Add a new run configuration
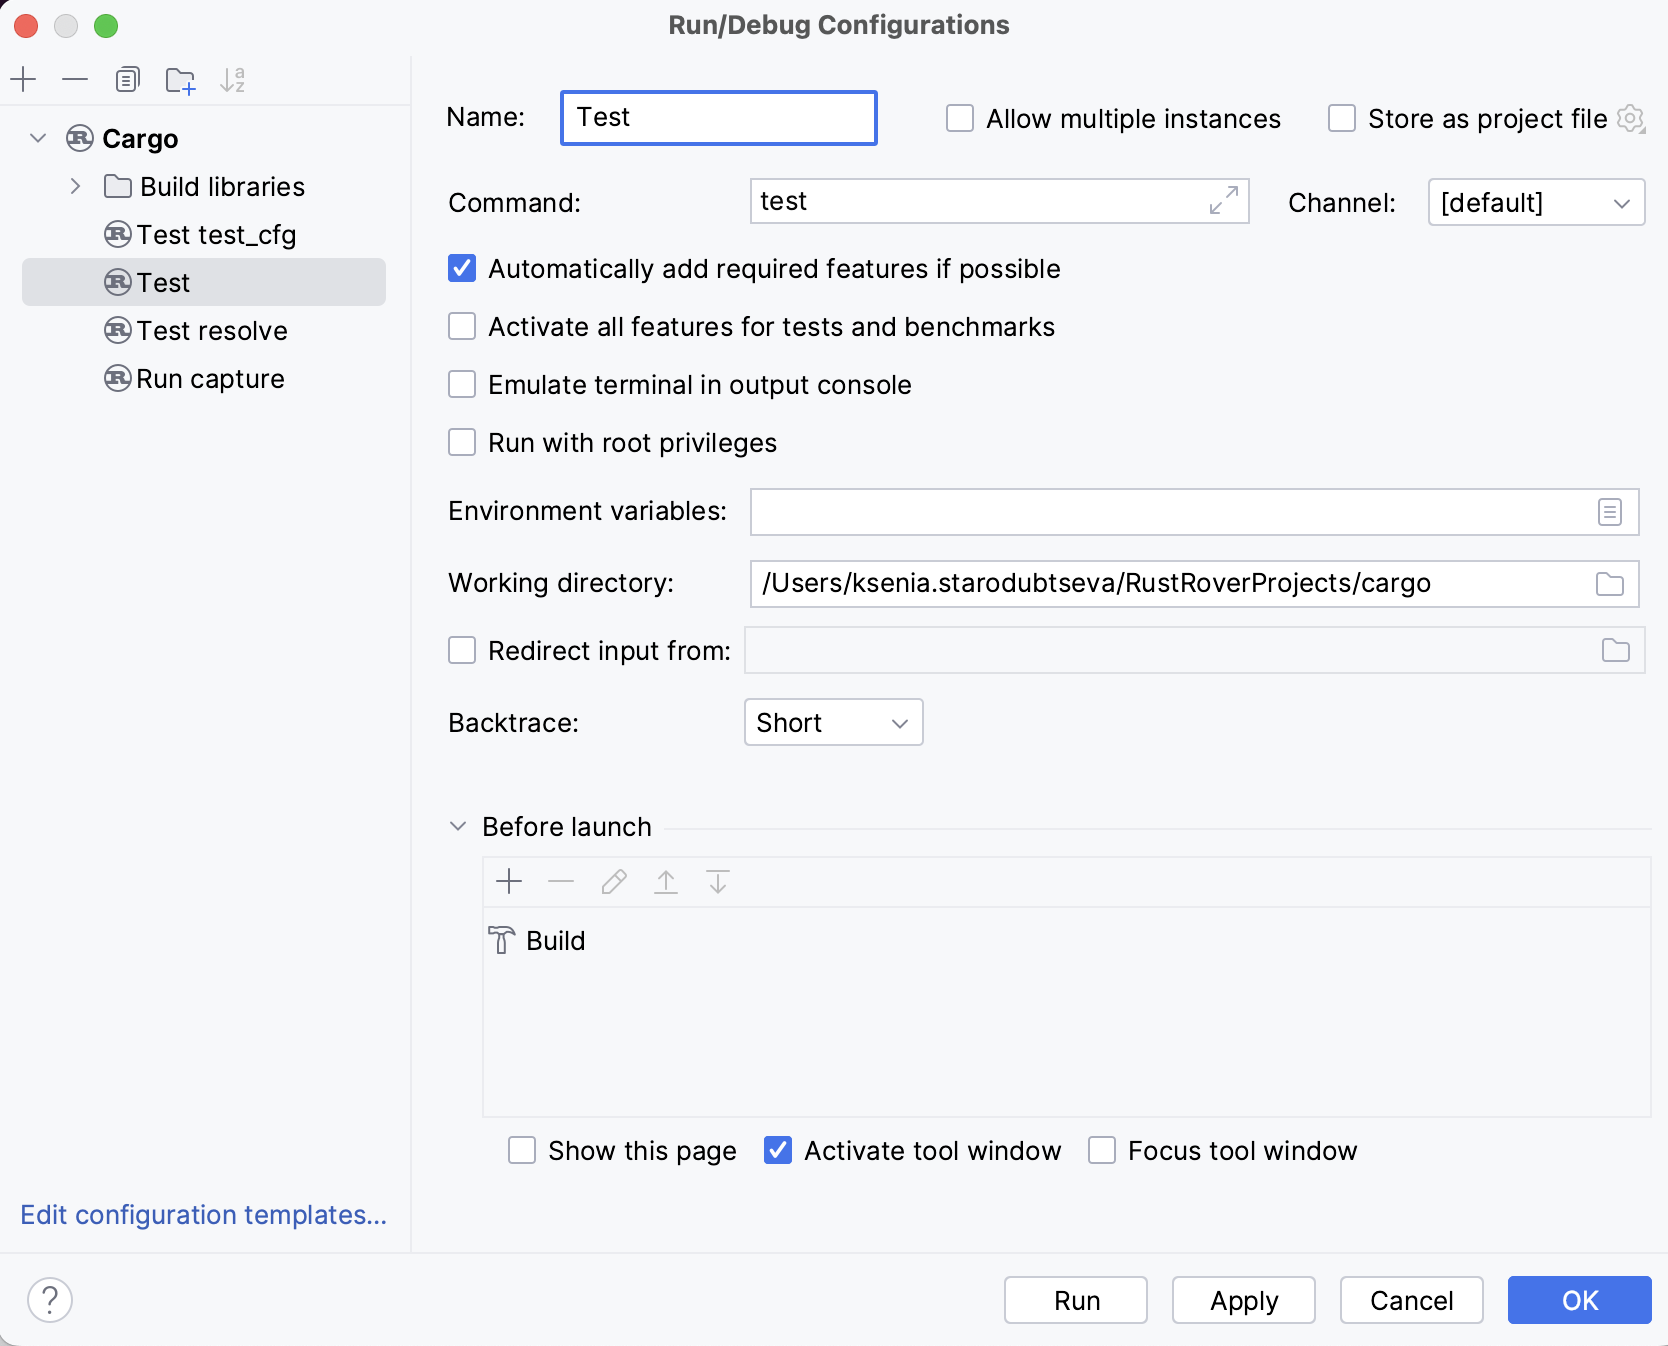 click(x=23, y=80)
